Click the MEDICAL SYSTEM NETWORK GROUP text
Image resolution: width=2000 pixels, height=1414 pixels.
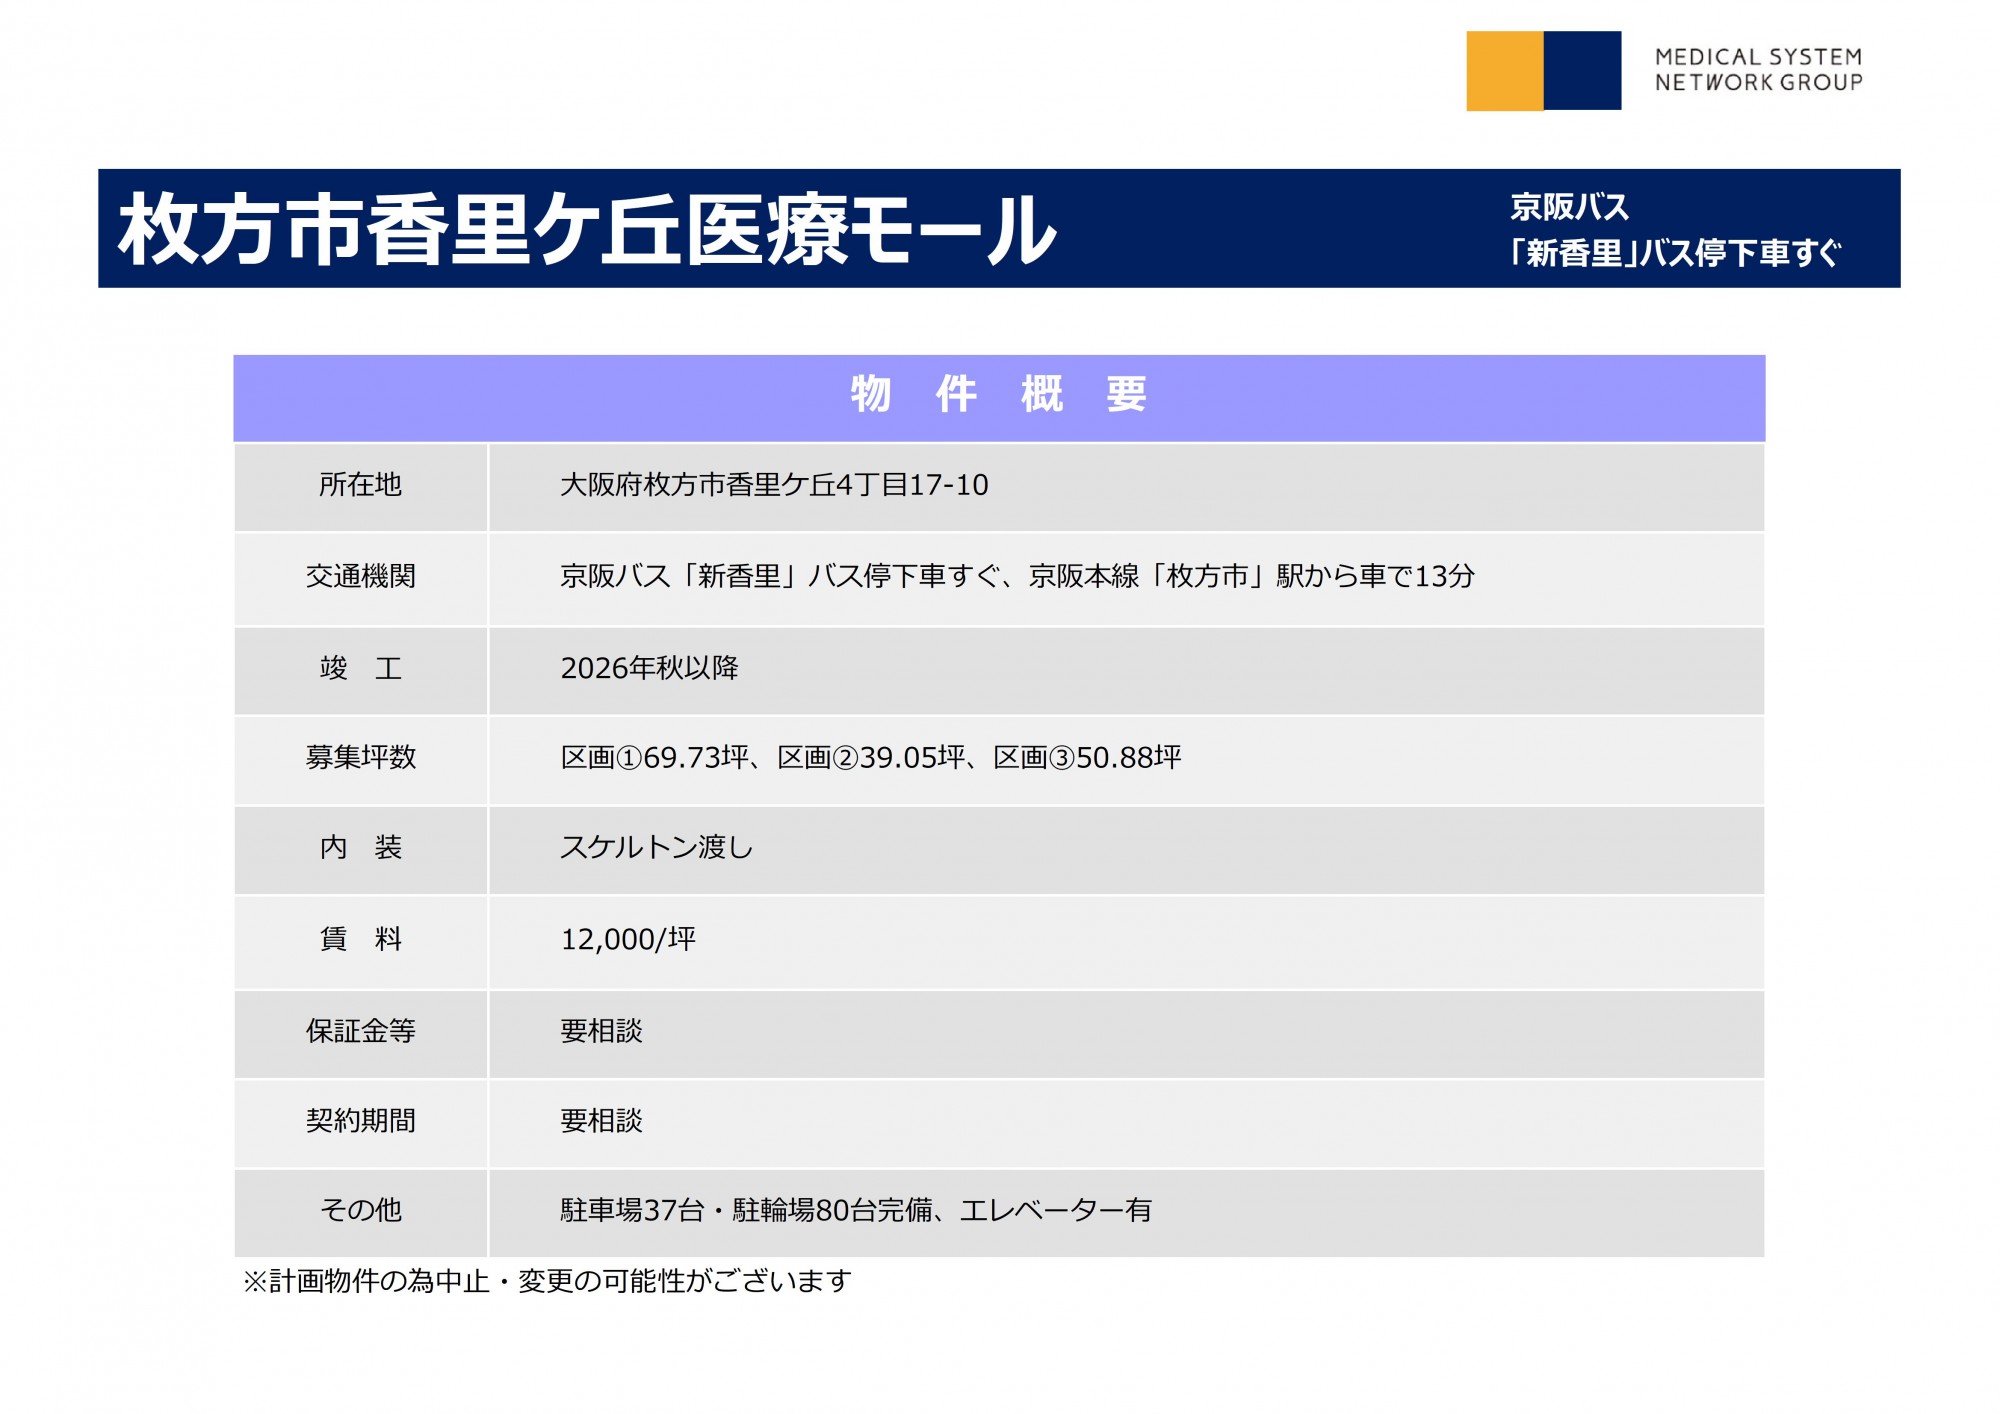(x=1758, y=70)
